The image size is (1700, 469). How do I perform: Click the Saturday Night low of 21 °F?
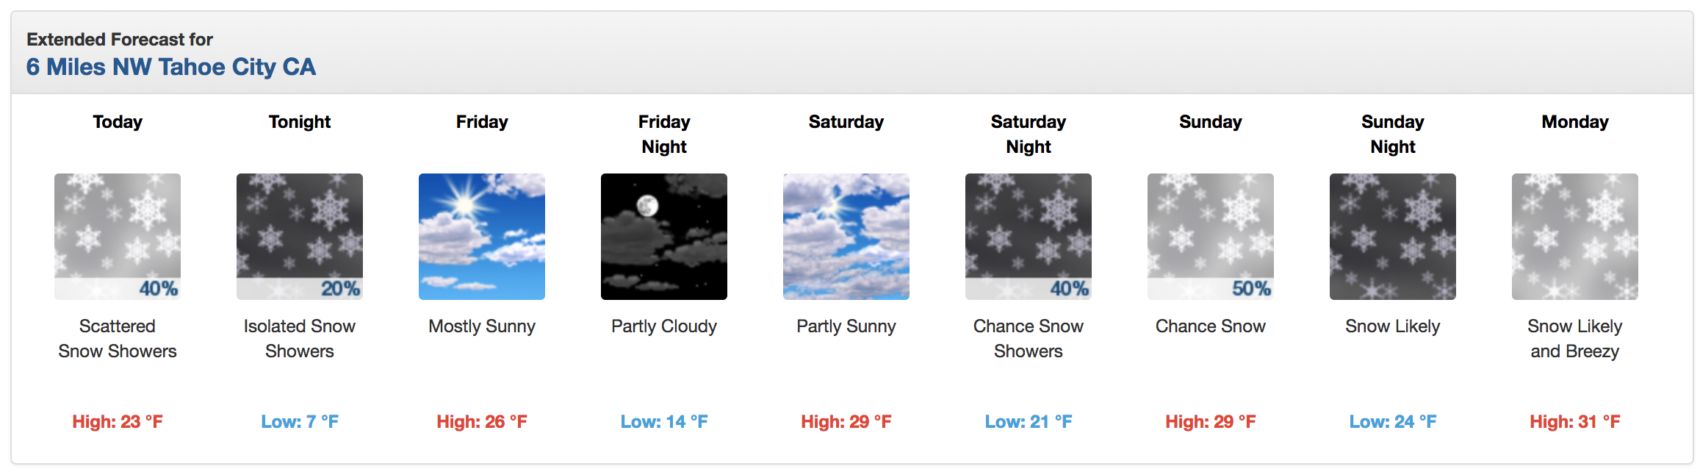pos(1028,422)
